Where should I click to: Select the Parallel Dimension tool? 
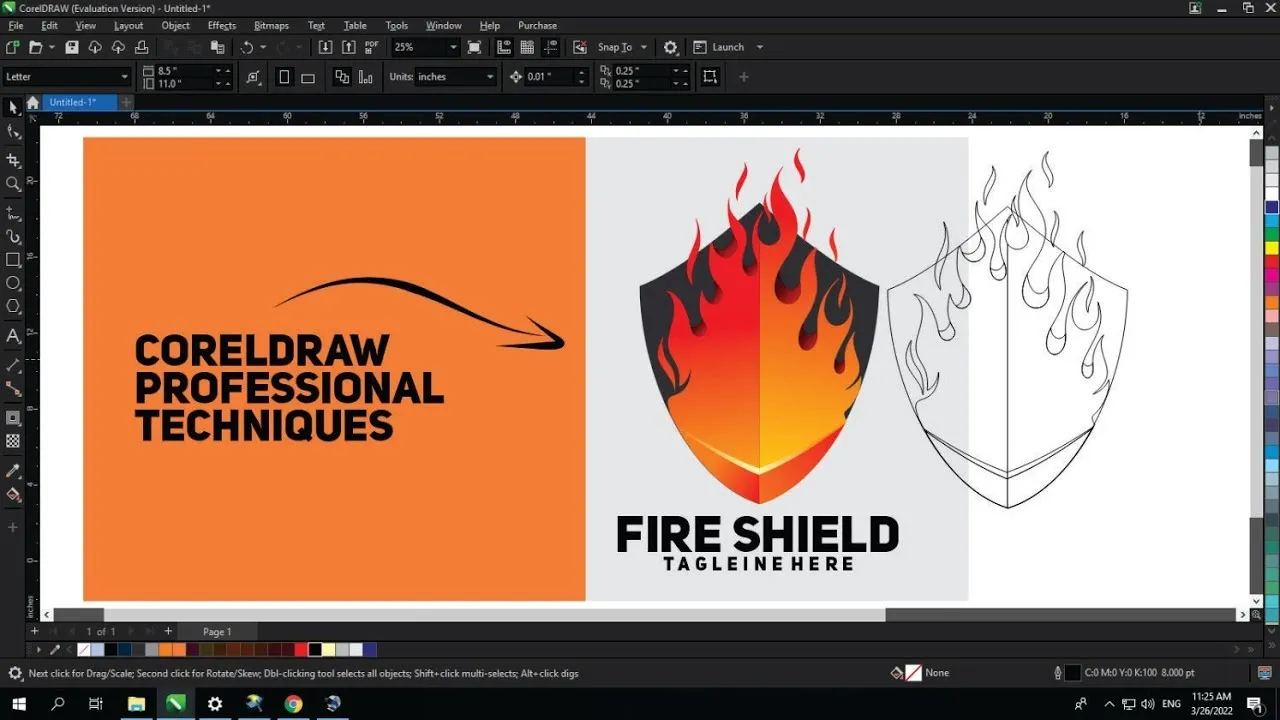tap(13, 365)
